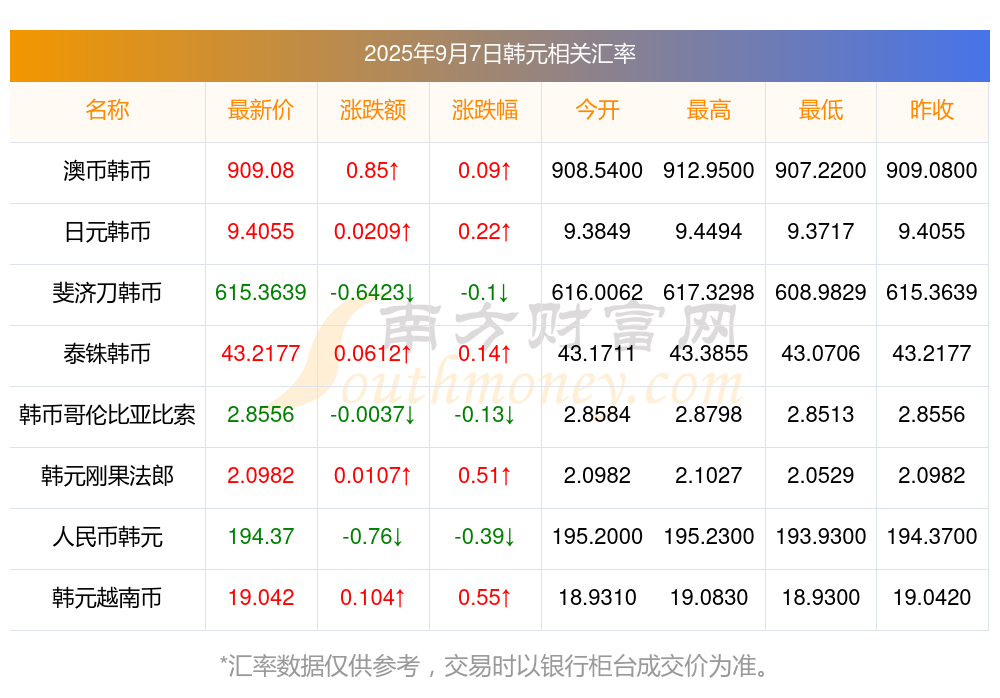Select the change amount "0.0612↑"
Image resolution: width=1000 pixels, height=698 pixels.
[x=373, y=353]
